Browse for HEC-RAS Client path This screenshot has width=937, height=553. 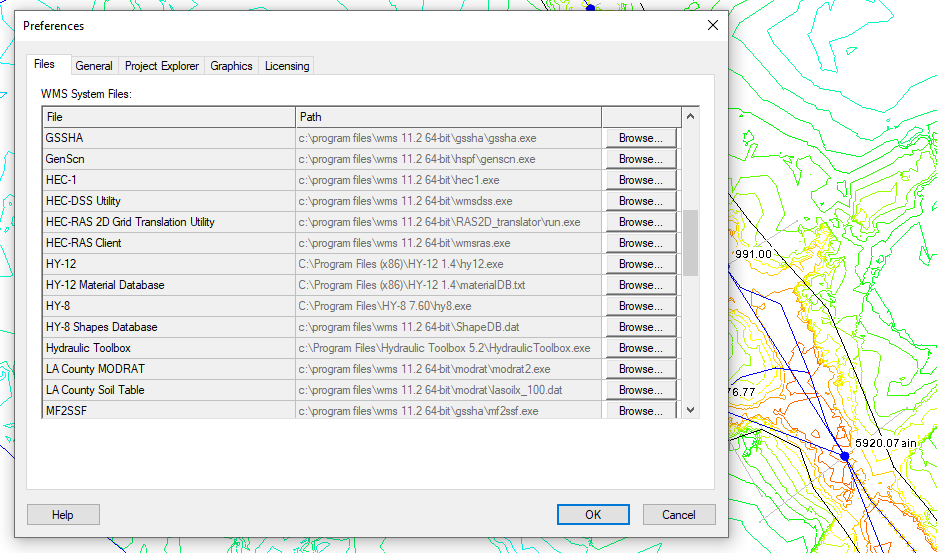641,243
